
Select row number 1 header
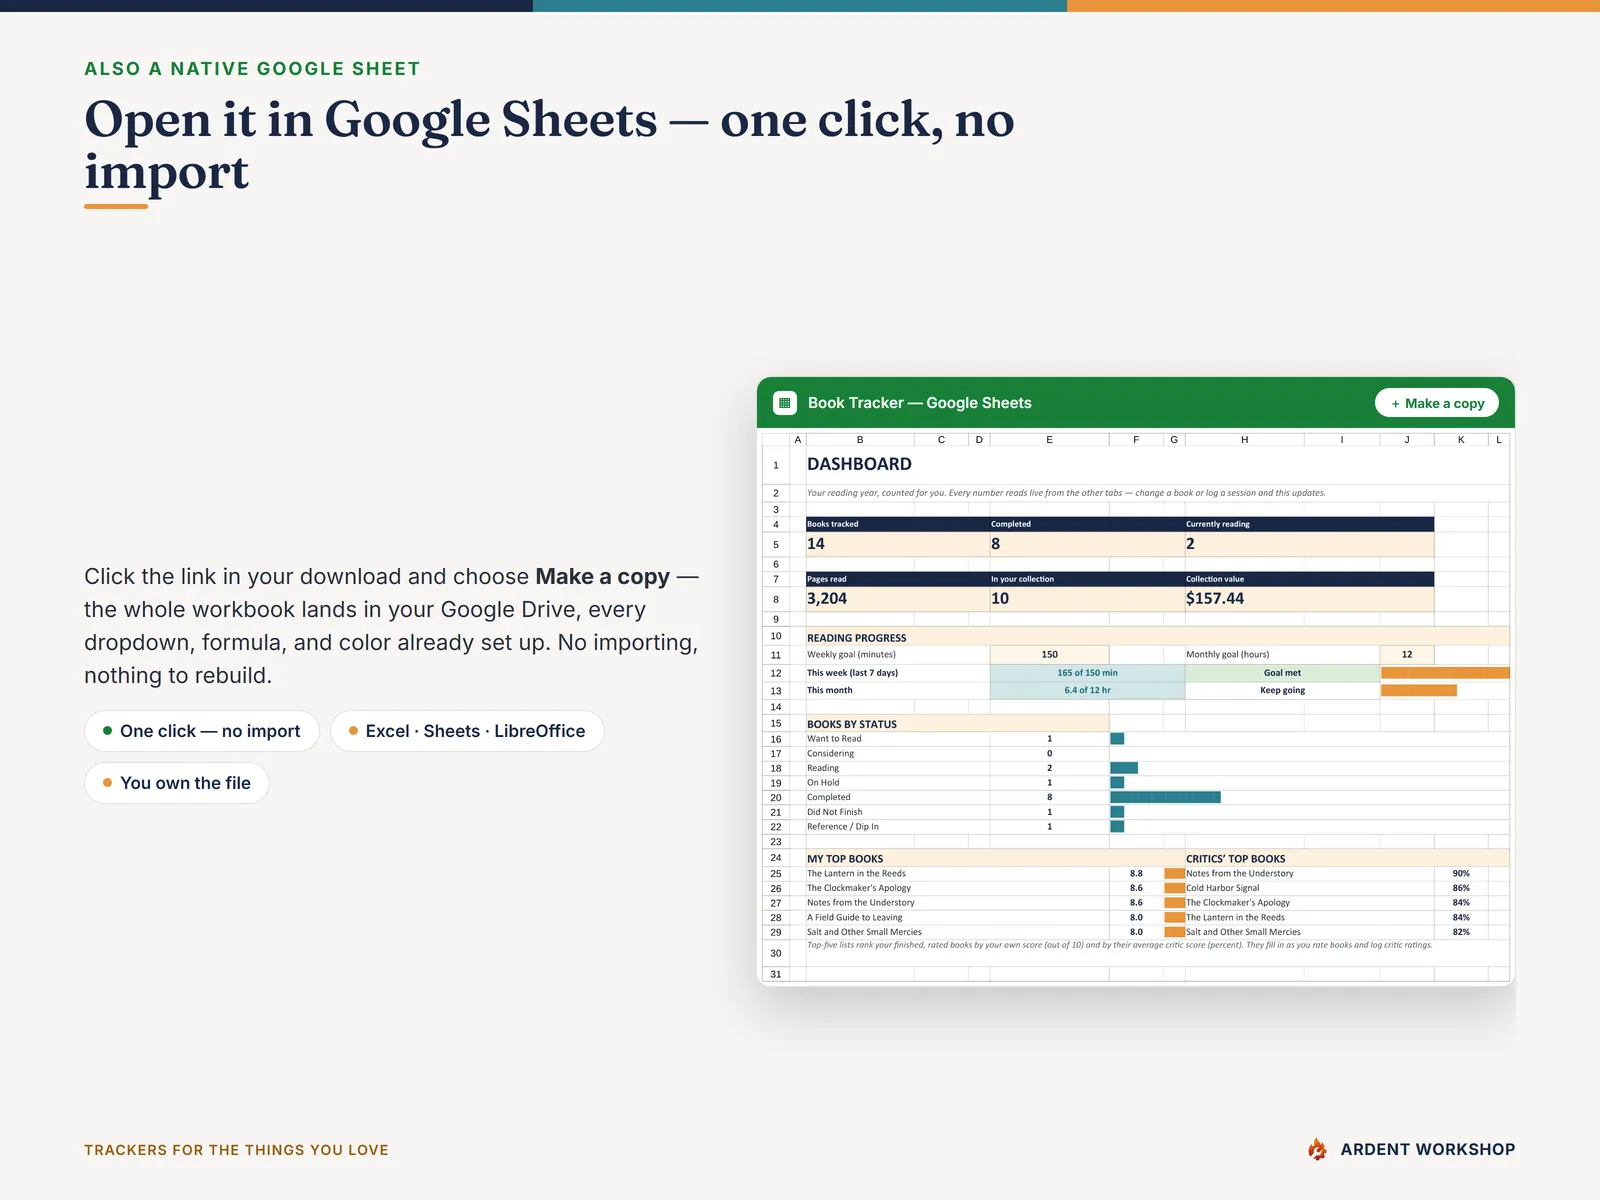pos(775,465)
